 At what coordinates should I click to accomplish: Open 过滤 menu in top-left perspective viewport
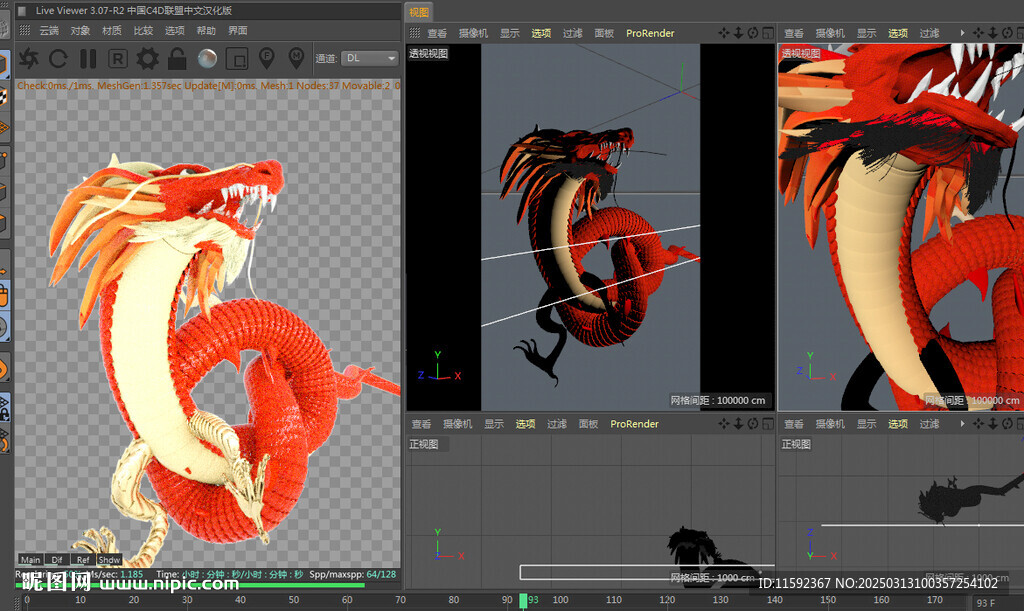click(572, 33)
